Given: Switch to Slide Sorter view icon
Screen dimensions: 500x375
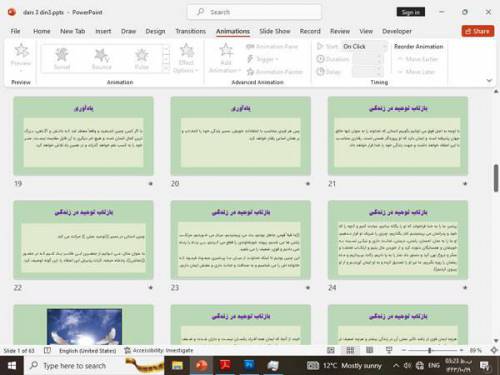Looking at the screenshot, I should 350,350.
